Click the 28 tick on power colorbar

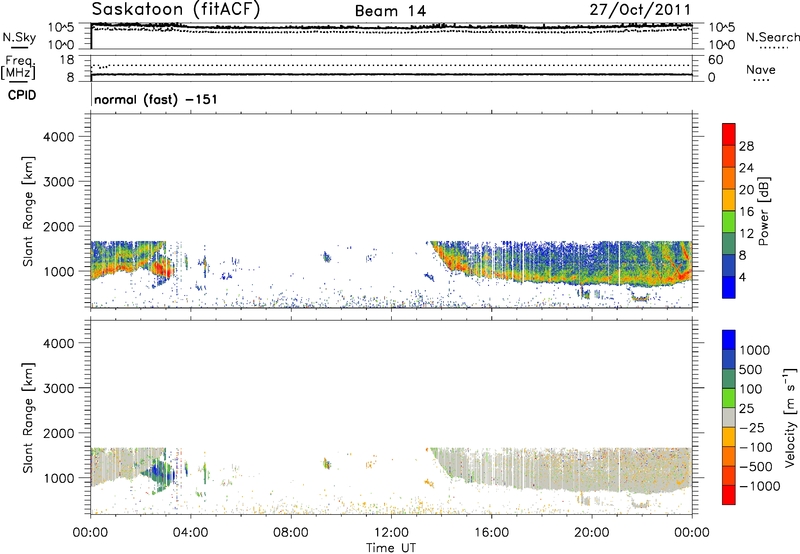coord(746,146)
